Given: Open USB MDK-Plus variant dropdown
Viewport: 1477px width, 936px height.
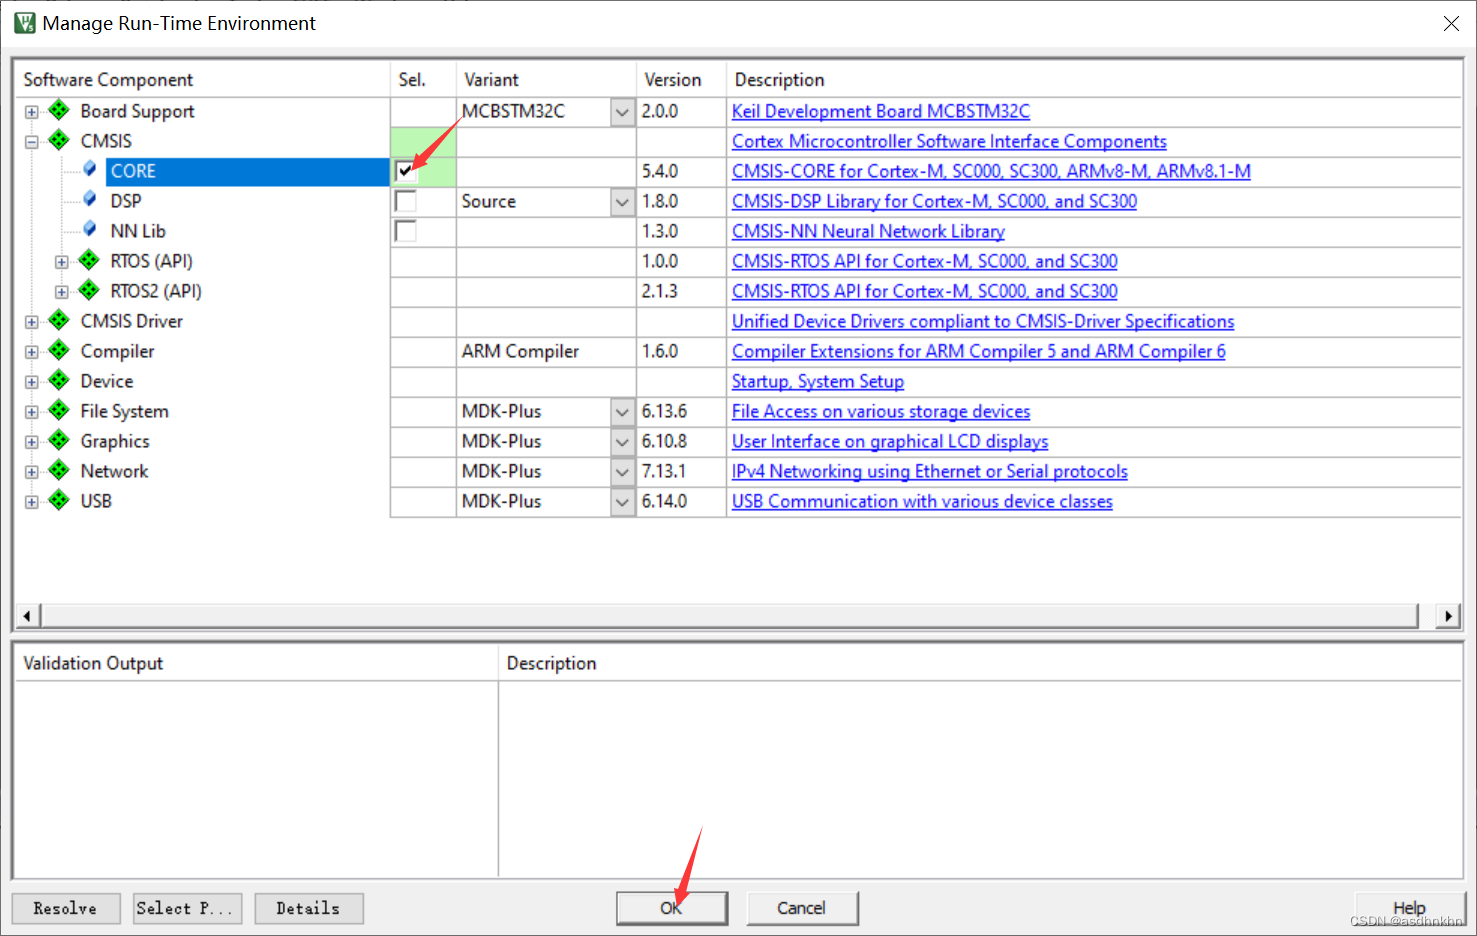Looking at the screenshot, I should click(622, 502).
